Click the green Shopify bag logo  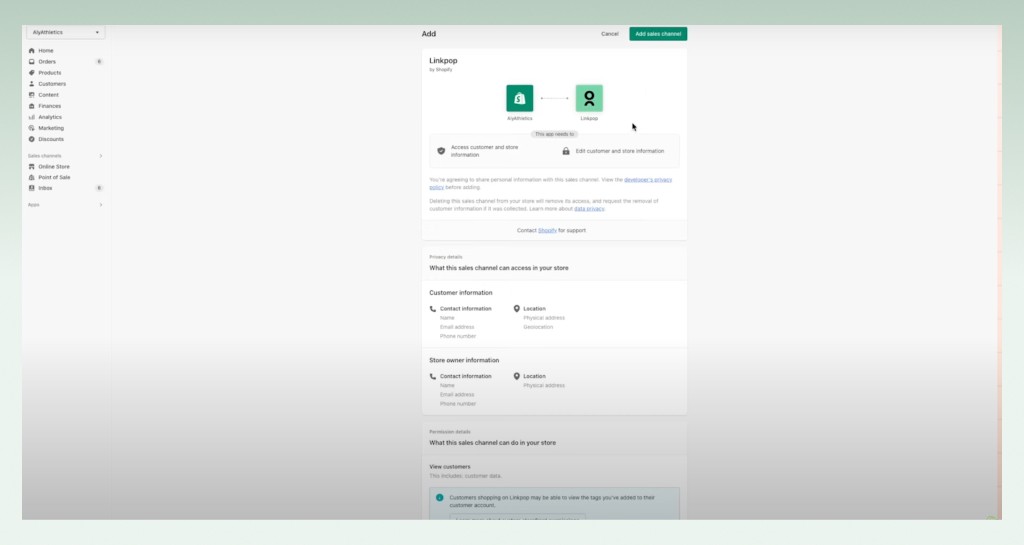520,98
